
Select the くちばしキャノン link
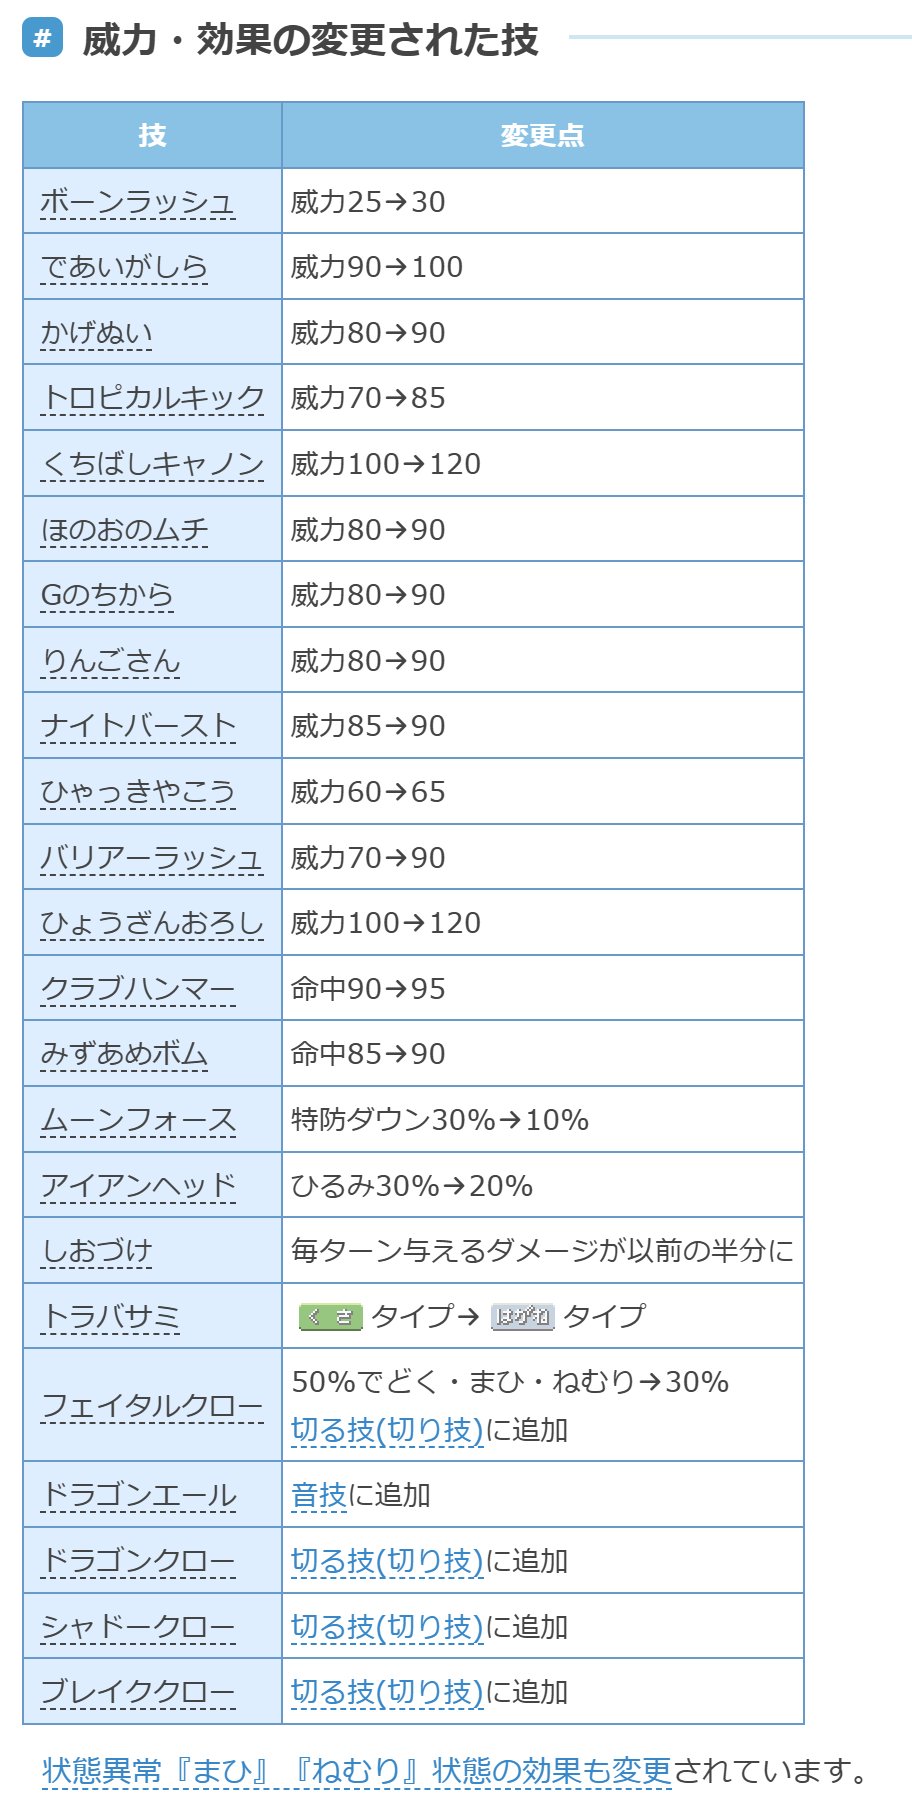(x=152, y=464)
